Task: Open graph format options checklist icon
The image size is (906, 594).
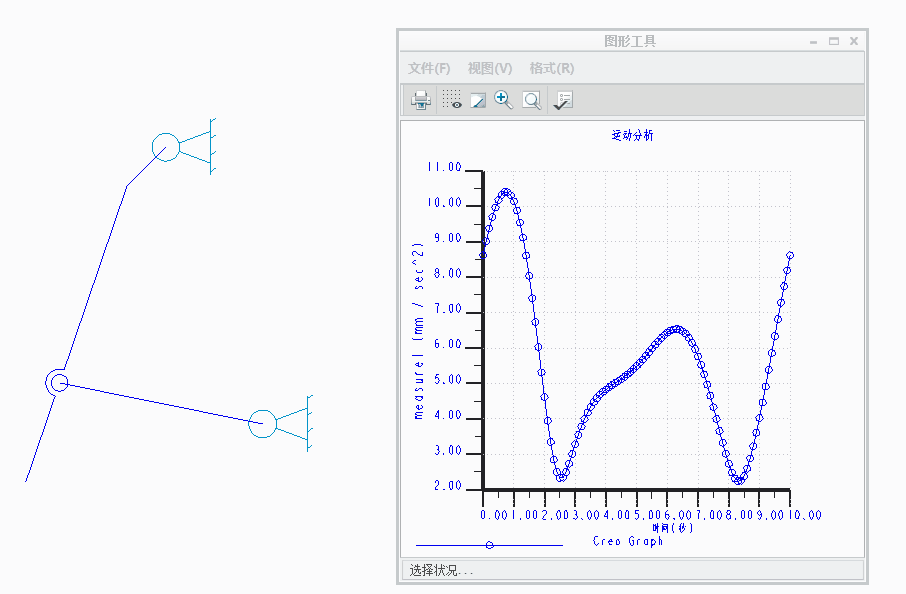Action: click(x=563, y=100)
